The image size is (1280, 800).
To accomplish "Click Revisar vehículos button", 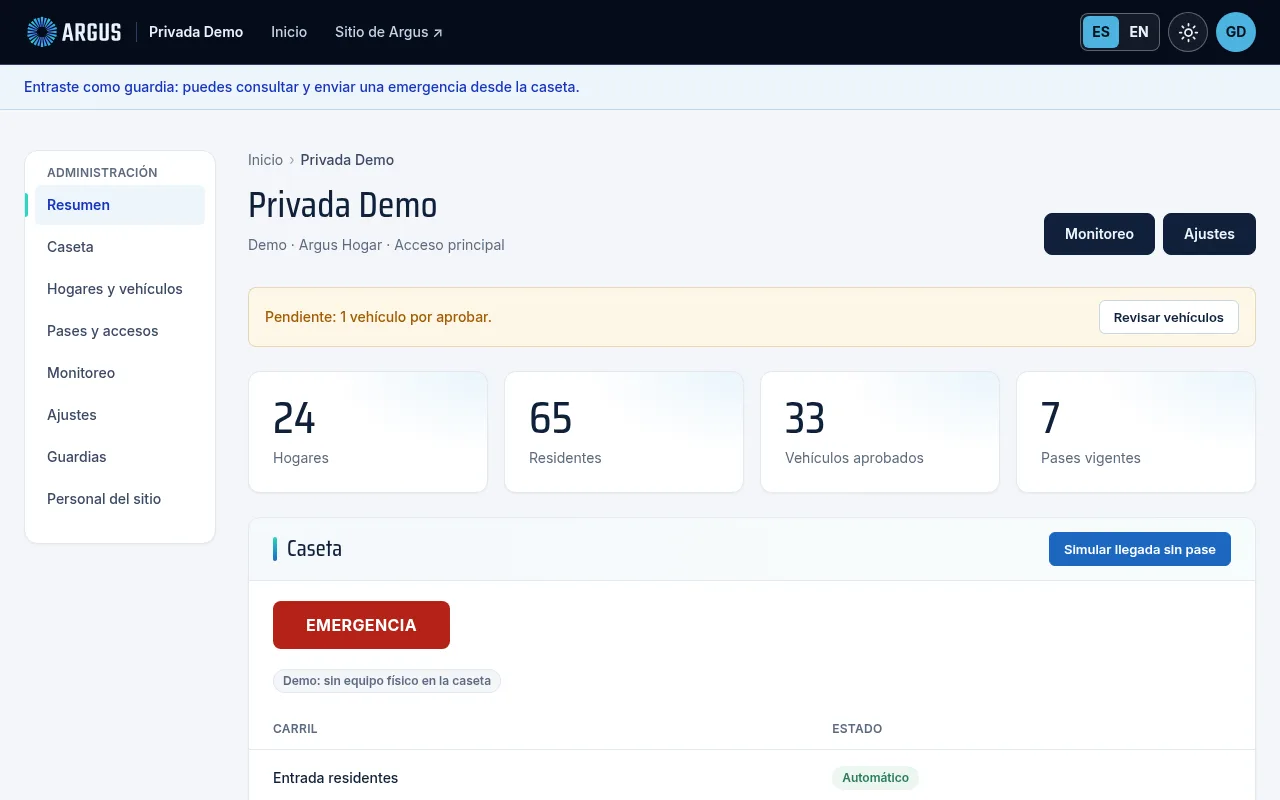I will [1169, 317].
